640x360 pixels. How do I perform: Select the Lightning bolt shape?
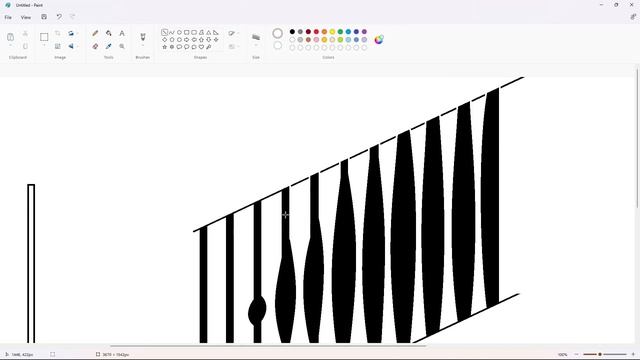tap(209, 47)
